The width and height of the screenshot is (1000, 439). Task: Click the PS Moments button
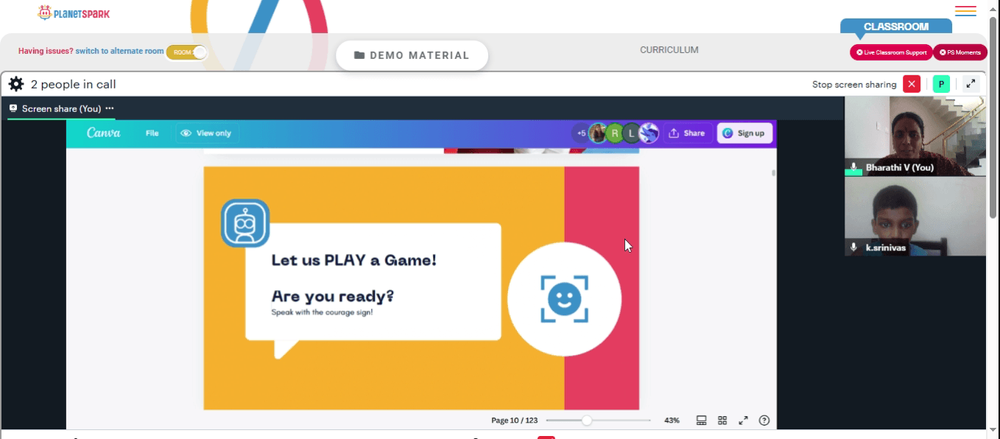pyautogui.click(x=960, y=52)
